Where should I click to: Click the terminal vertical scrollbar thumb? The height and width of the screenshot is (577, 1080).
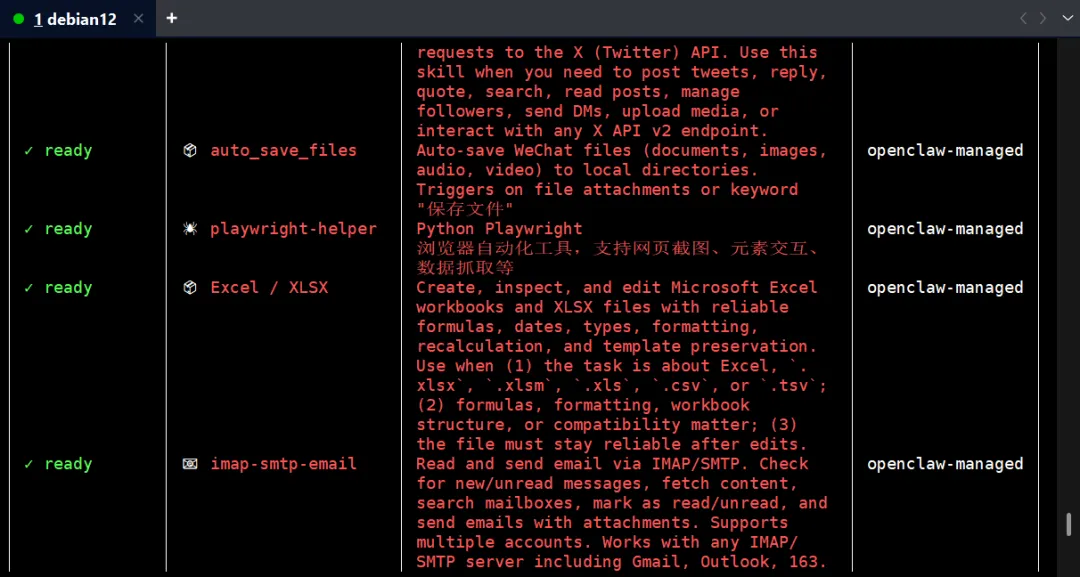tap(1068, 525)
